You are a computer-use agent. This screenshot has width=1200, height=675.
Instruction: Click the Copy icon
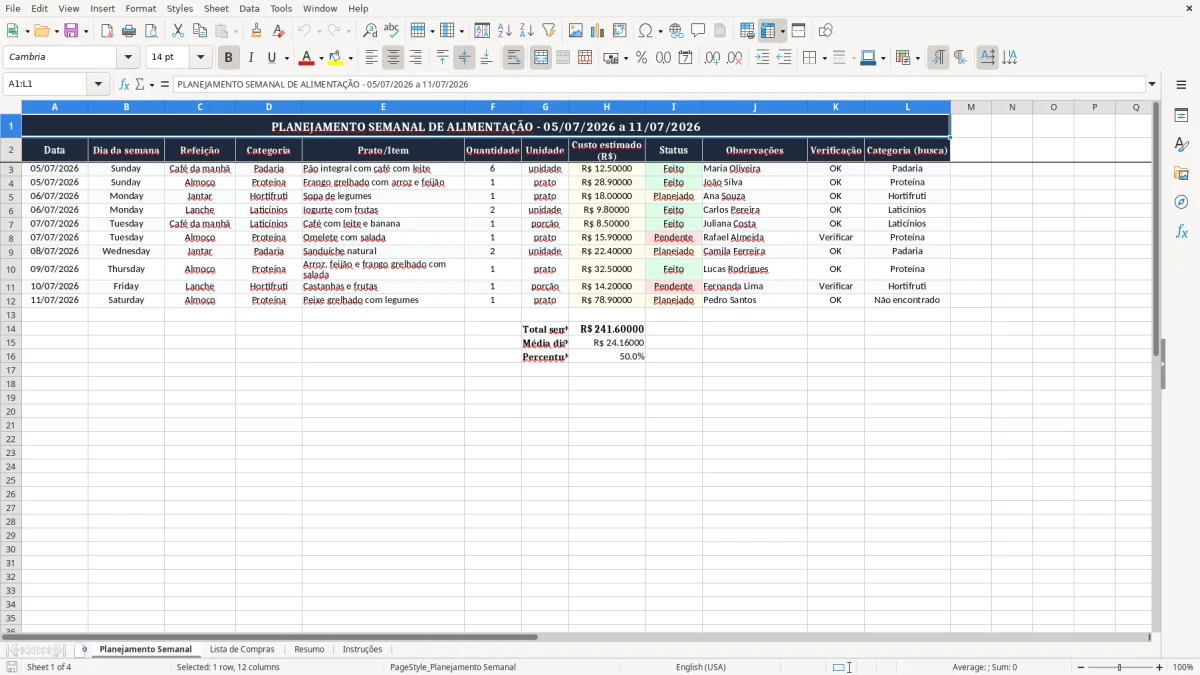click(200, 31)
